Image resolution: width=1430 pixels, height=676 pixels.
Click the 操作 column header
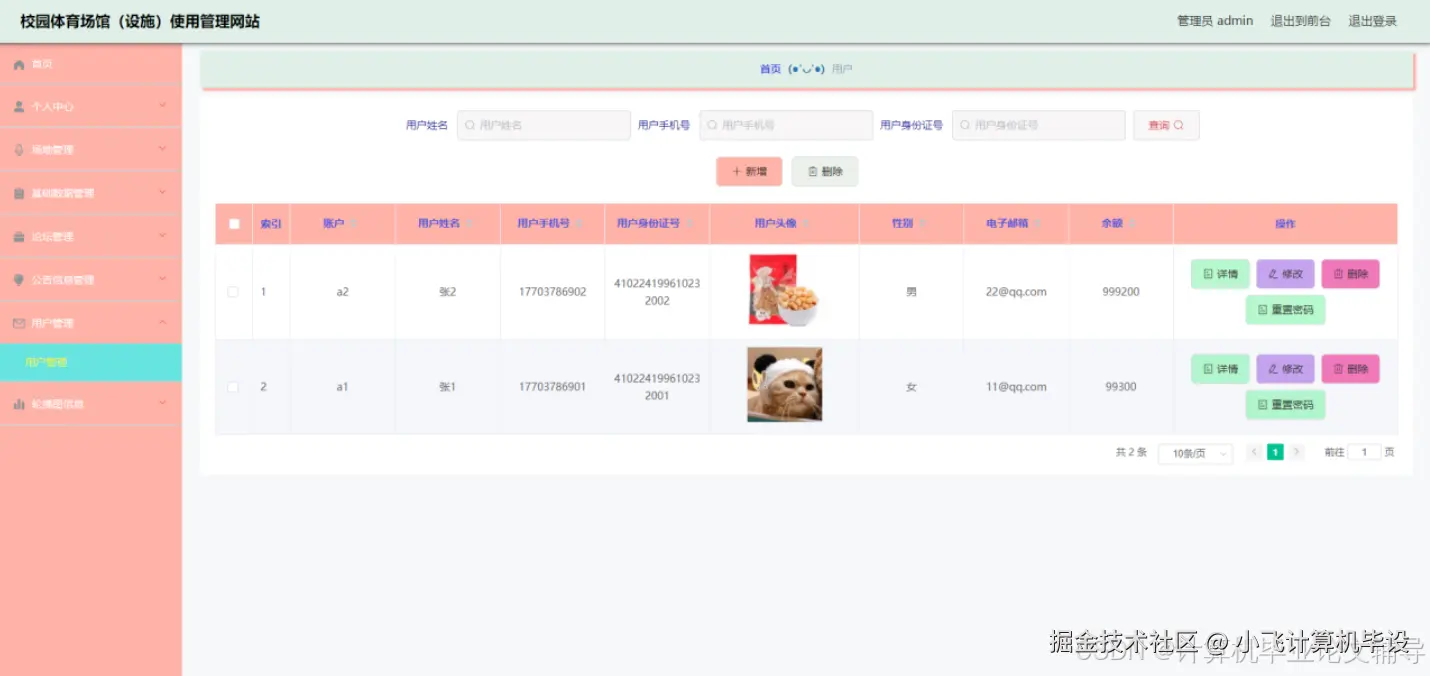pos(1285,224)
